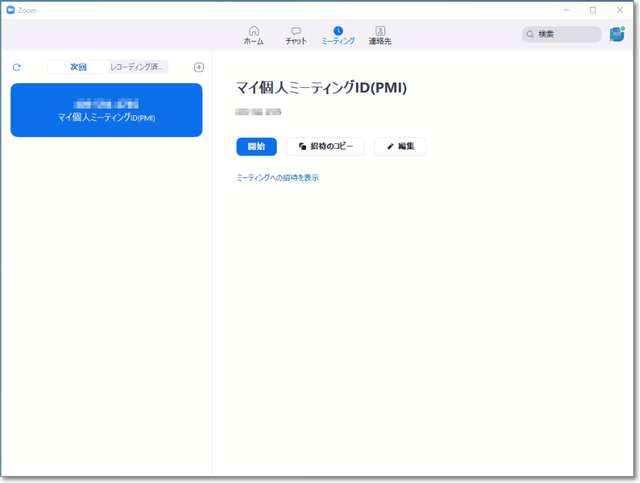Click the Zoom logo in the title bar

pyautogui.click(x=10, y=9)
